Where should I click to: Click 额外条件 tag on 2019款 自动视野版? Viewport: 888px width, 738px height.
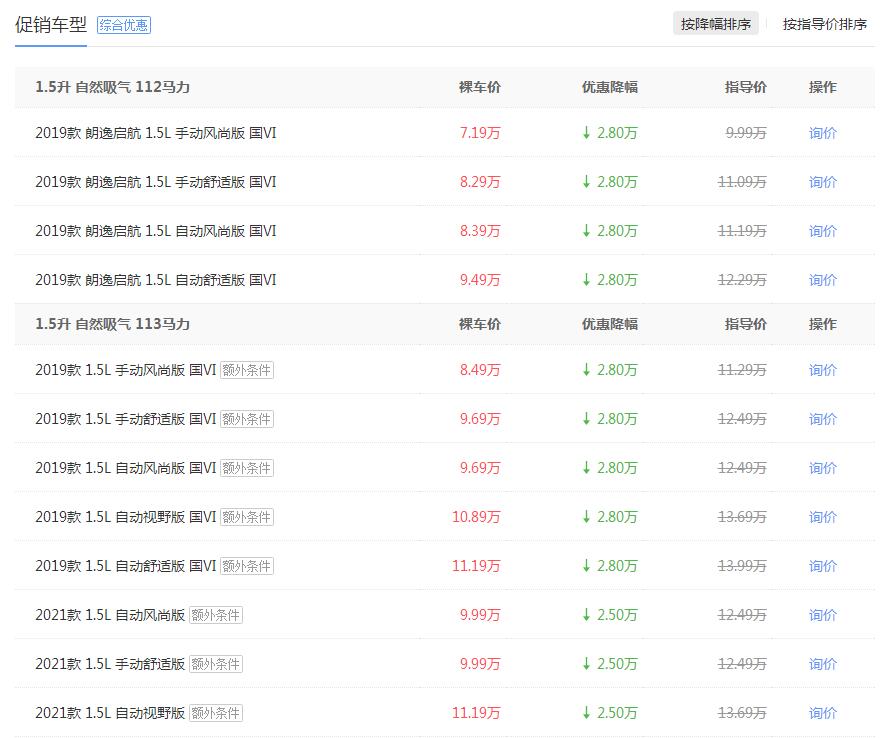(x=247, y=517)
